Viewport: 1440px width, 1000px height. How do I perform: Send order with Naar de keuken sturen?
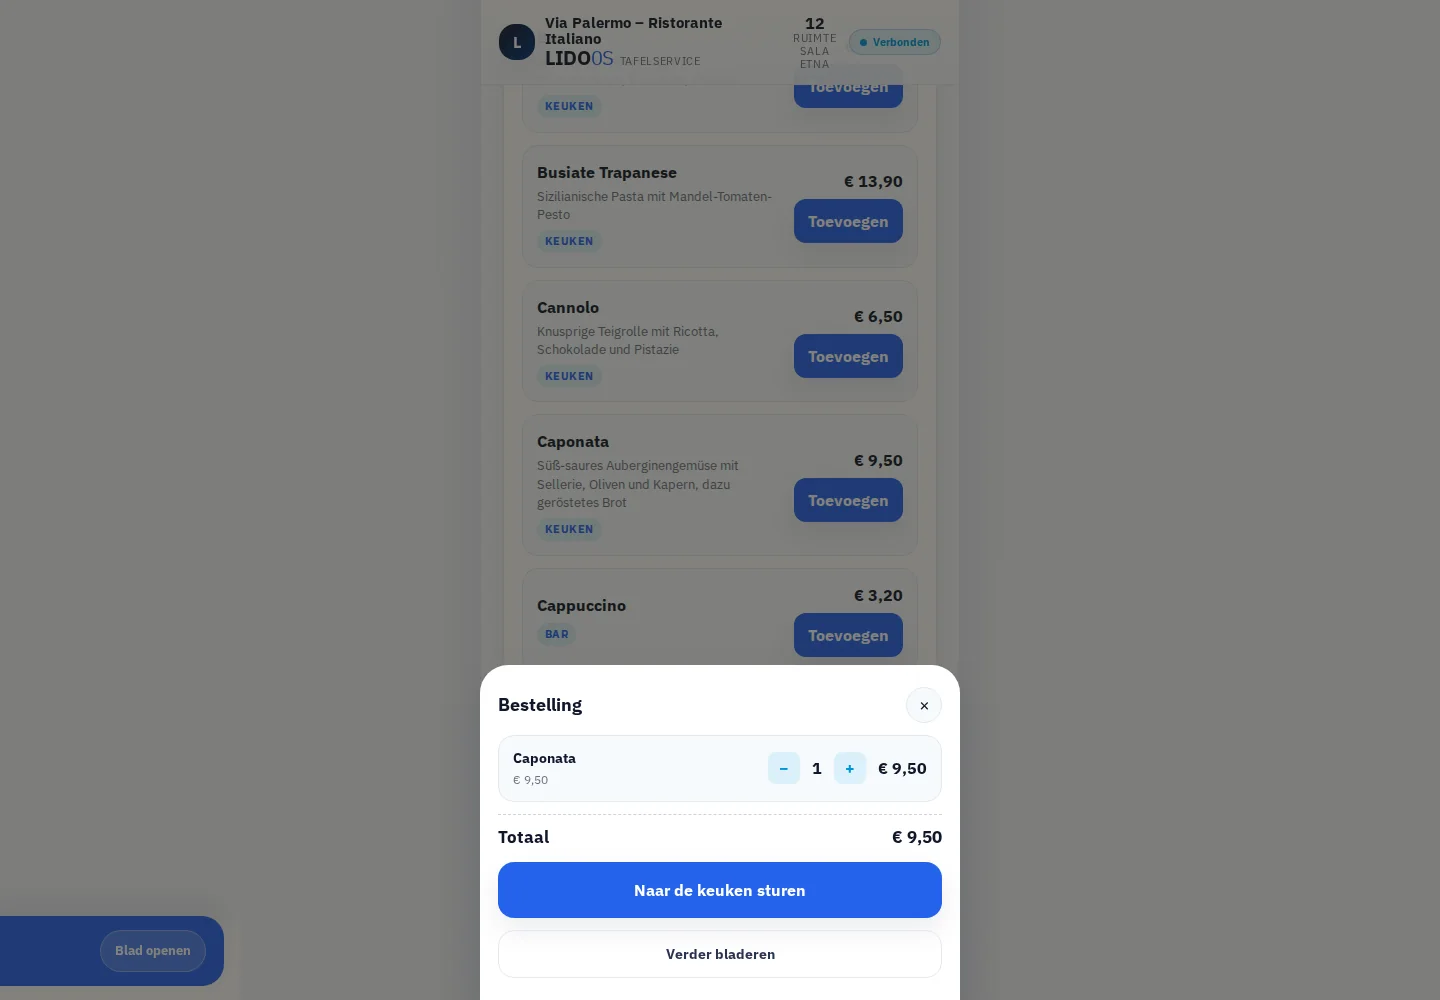point(720,890)
